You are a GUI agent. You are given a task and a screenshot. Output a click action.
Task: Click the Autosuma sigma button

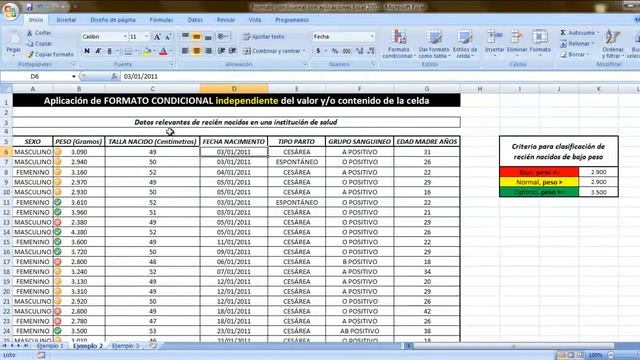coord(579,32)
